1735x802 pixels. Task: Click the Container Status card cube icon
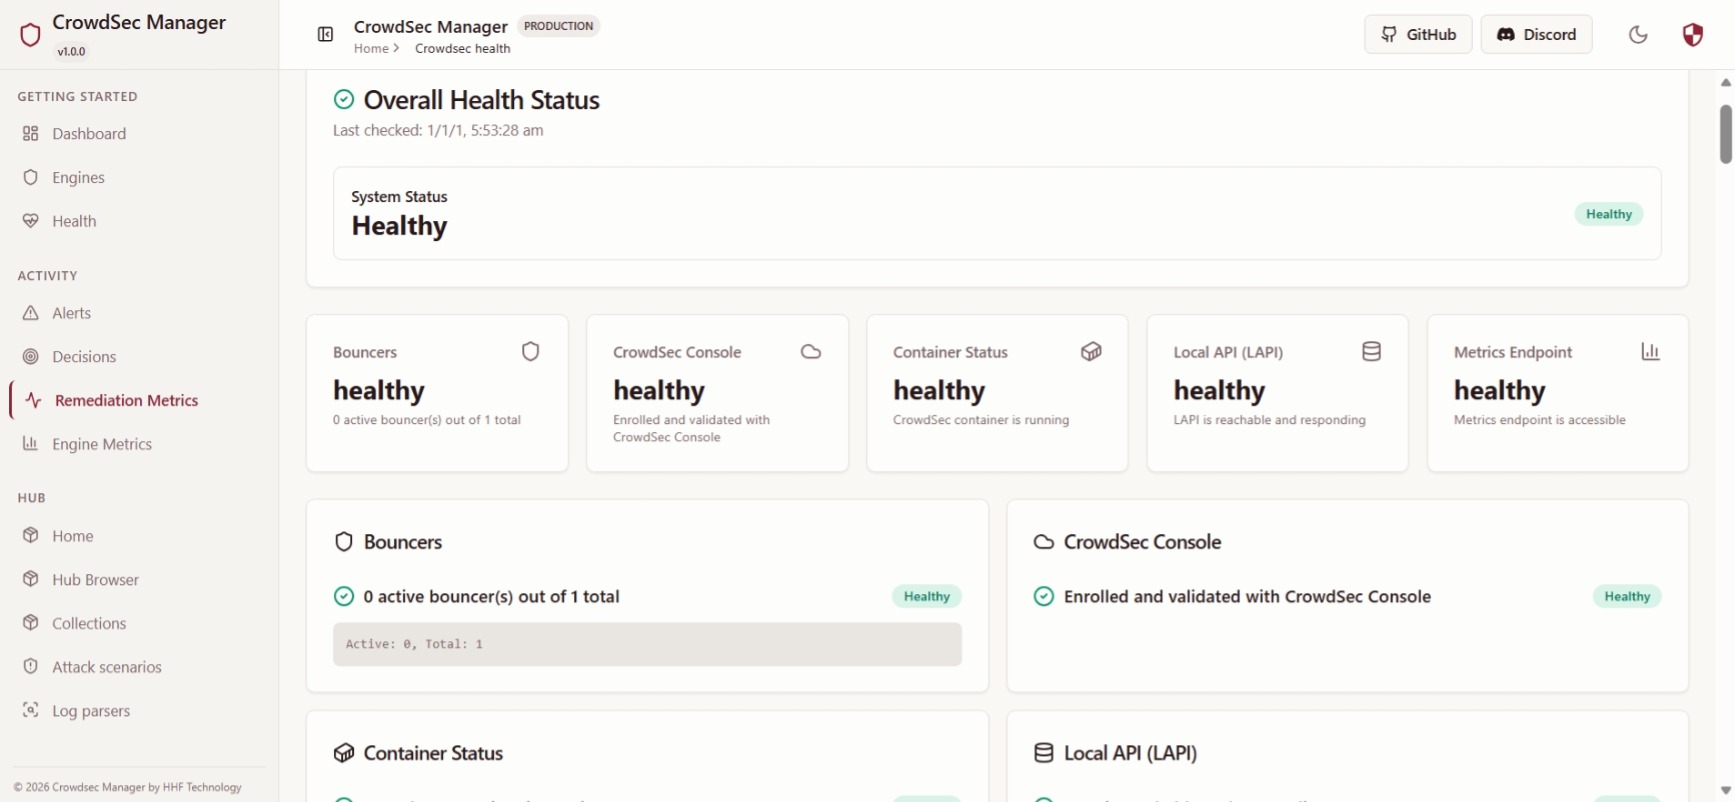click(x=1091, y=352)
